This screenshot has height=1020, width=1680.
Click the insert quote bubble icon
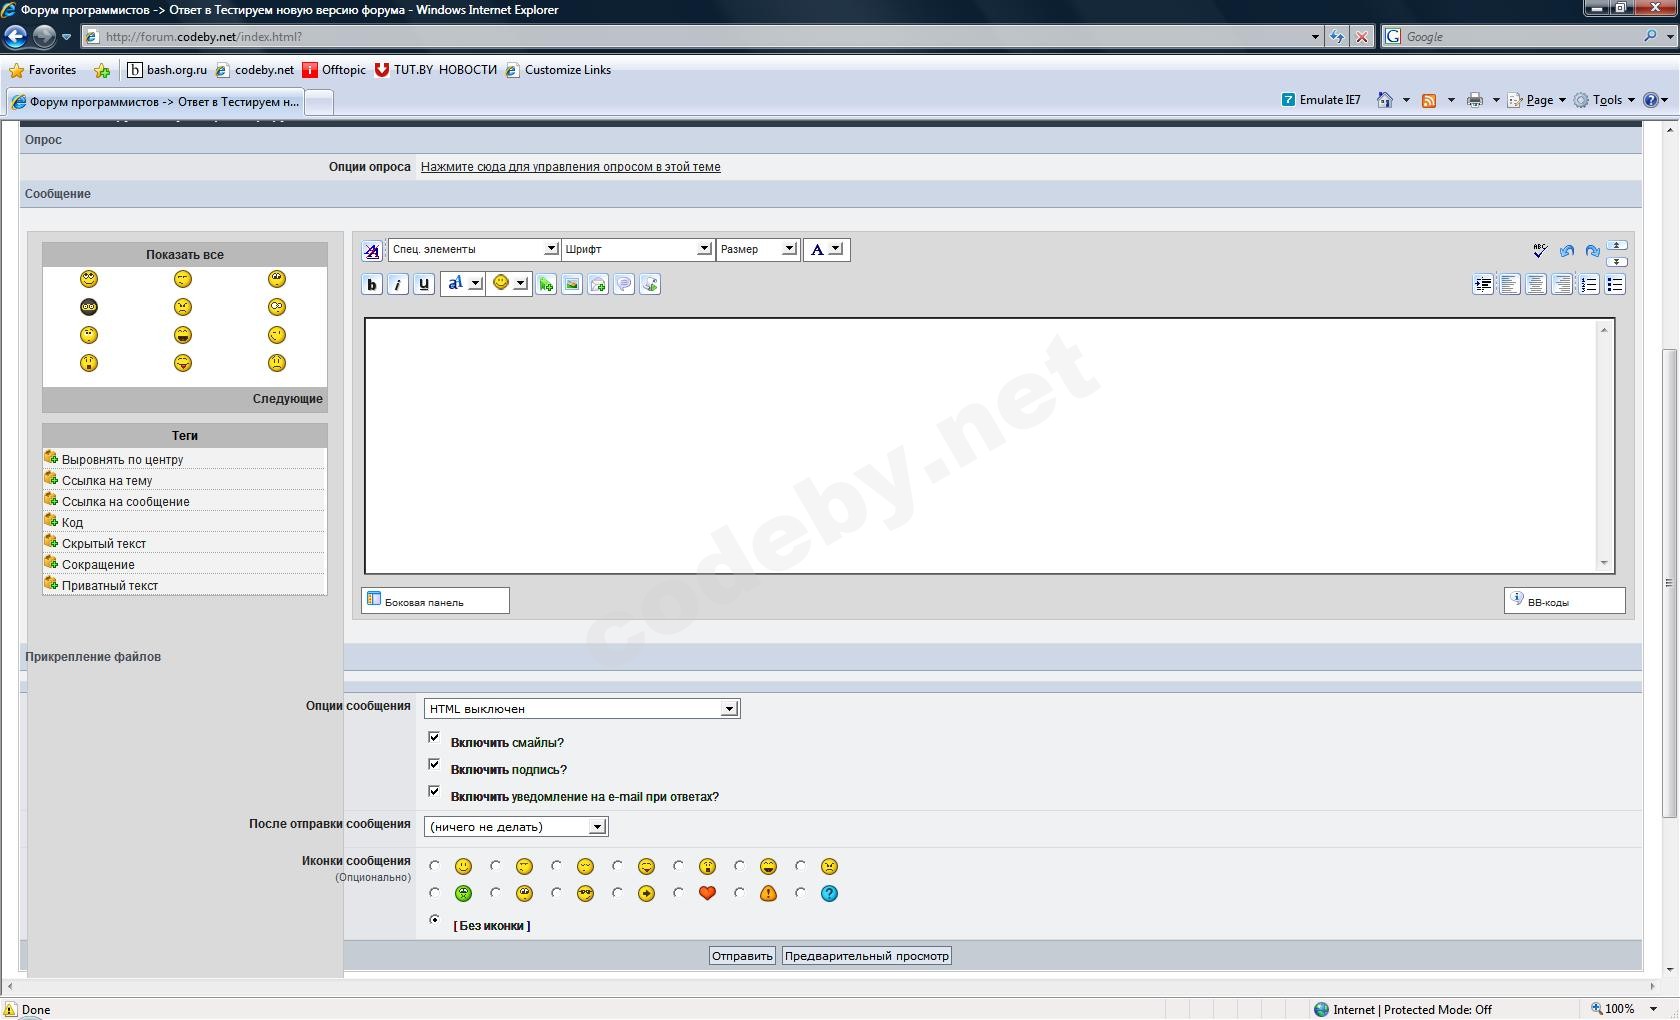624,285
